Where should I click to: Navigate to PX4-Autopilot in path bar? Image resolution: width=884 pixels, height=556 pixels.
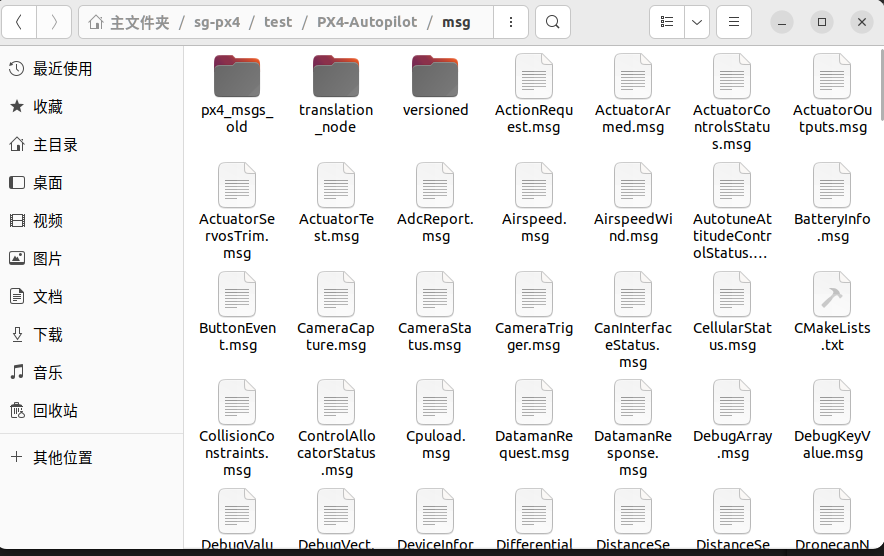367,22
